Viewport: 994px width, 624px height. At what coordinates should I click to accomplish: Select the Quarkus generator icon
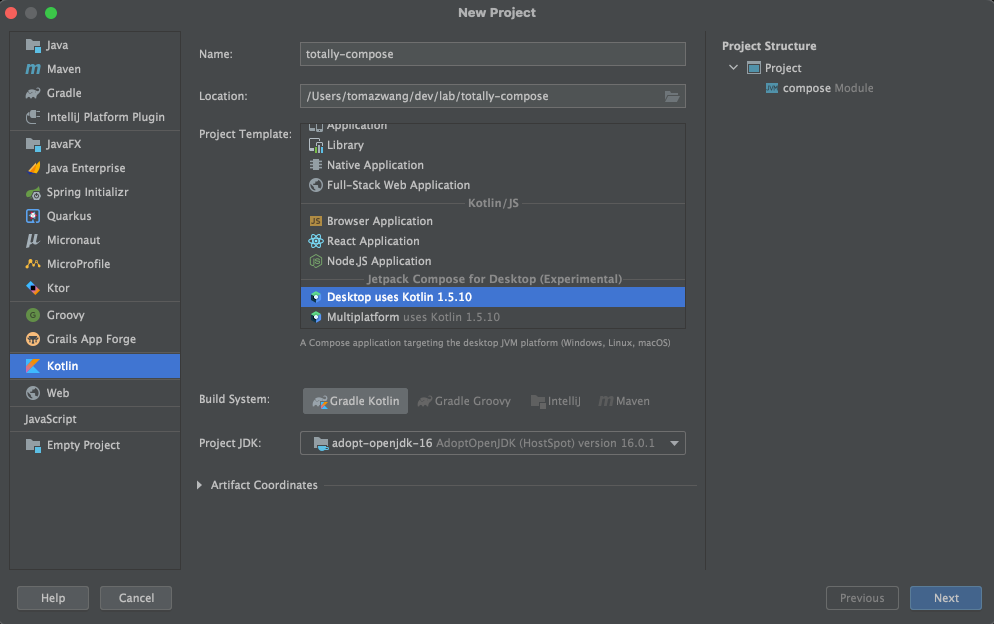coord(33,216)
